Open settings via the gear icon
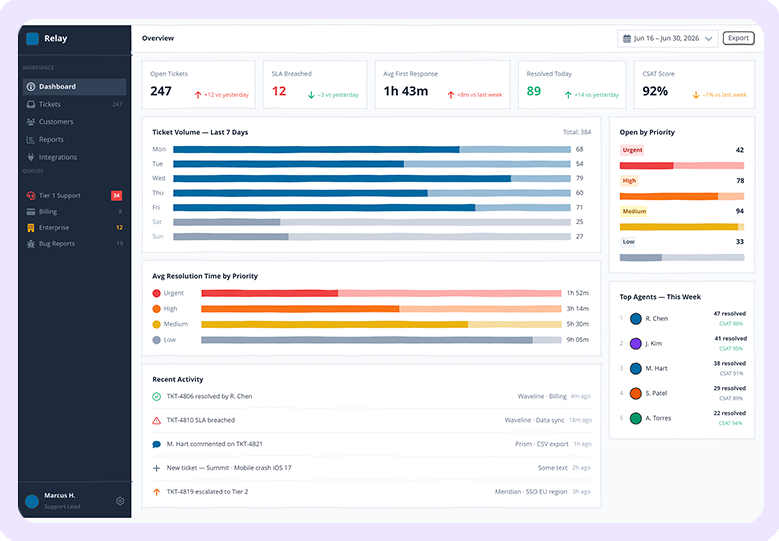The height and width of the screenshot is (541, 779). (x=120, y=501)
